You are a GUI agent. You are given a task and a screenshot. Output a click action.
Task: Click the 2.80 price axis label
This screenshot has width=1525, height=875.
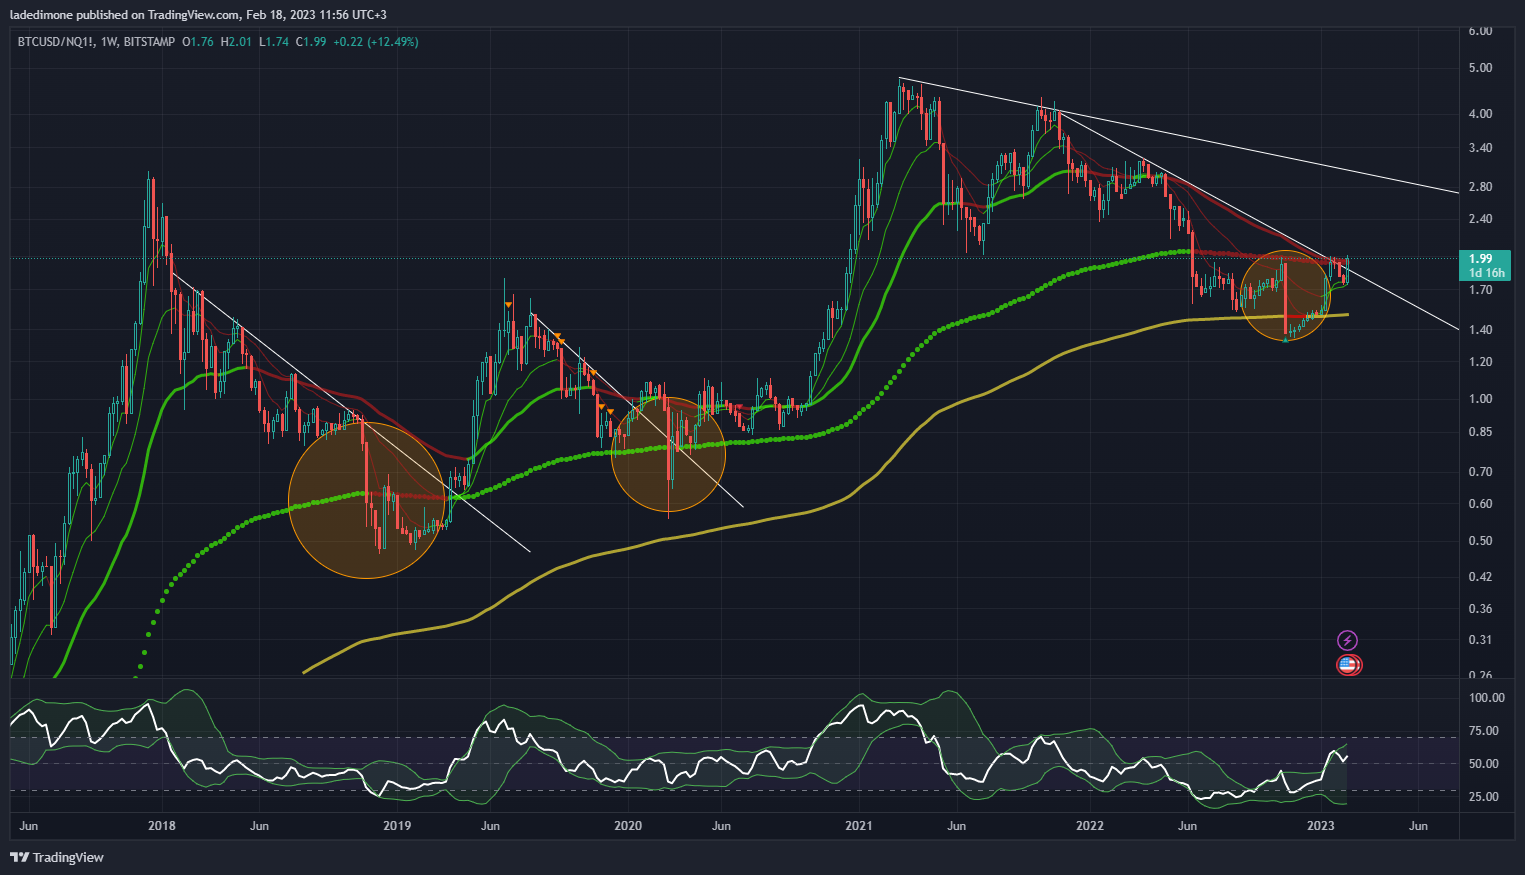point(1480,187)
